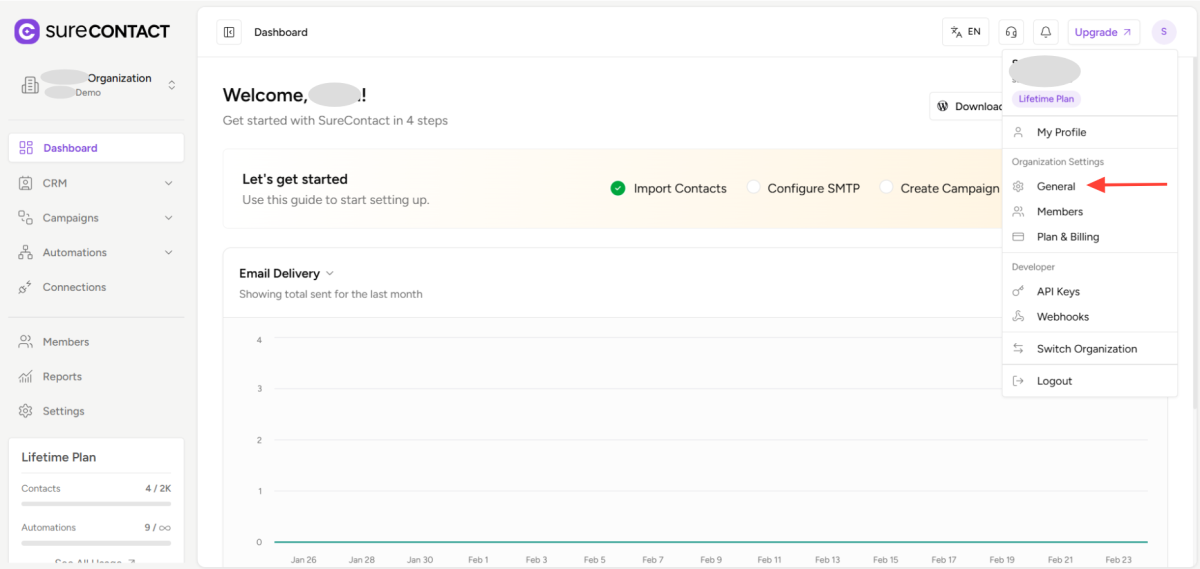This screenshot has height=569, width=1200.
Task: Open the support headset icon
Action: (1011, 32)
